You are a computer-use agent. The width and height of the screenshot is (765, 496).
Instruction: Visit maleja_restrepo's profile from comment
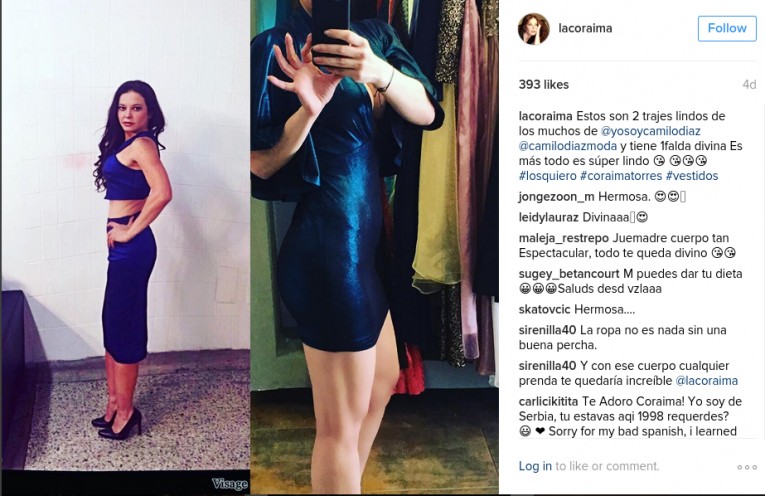(x=564, y=238)
